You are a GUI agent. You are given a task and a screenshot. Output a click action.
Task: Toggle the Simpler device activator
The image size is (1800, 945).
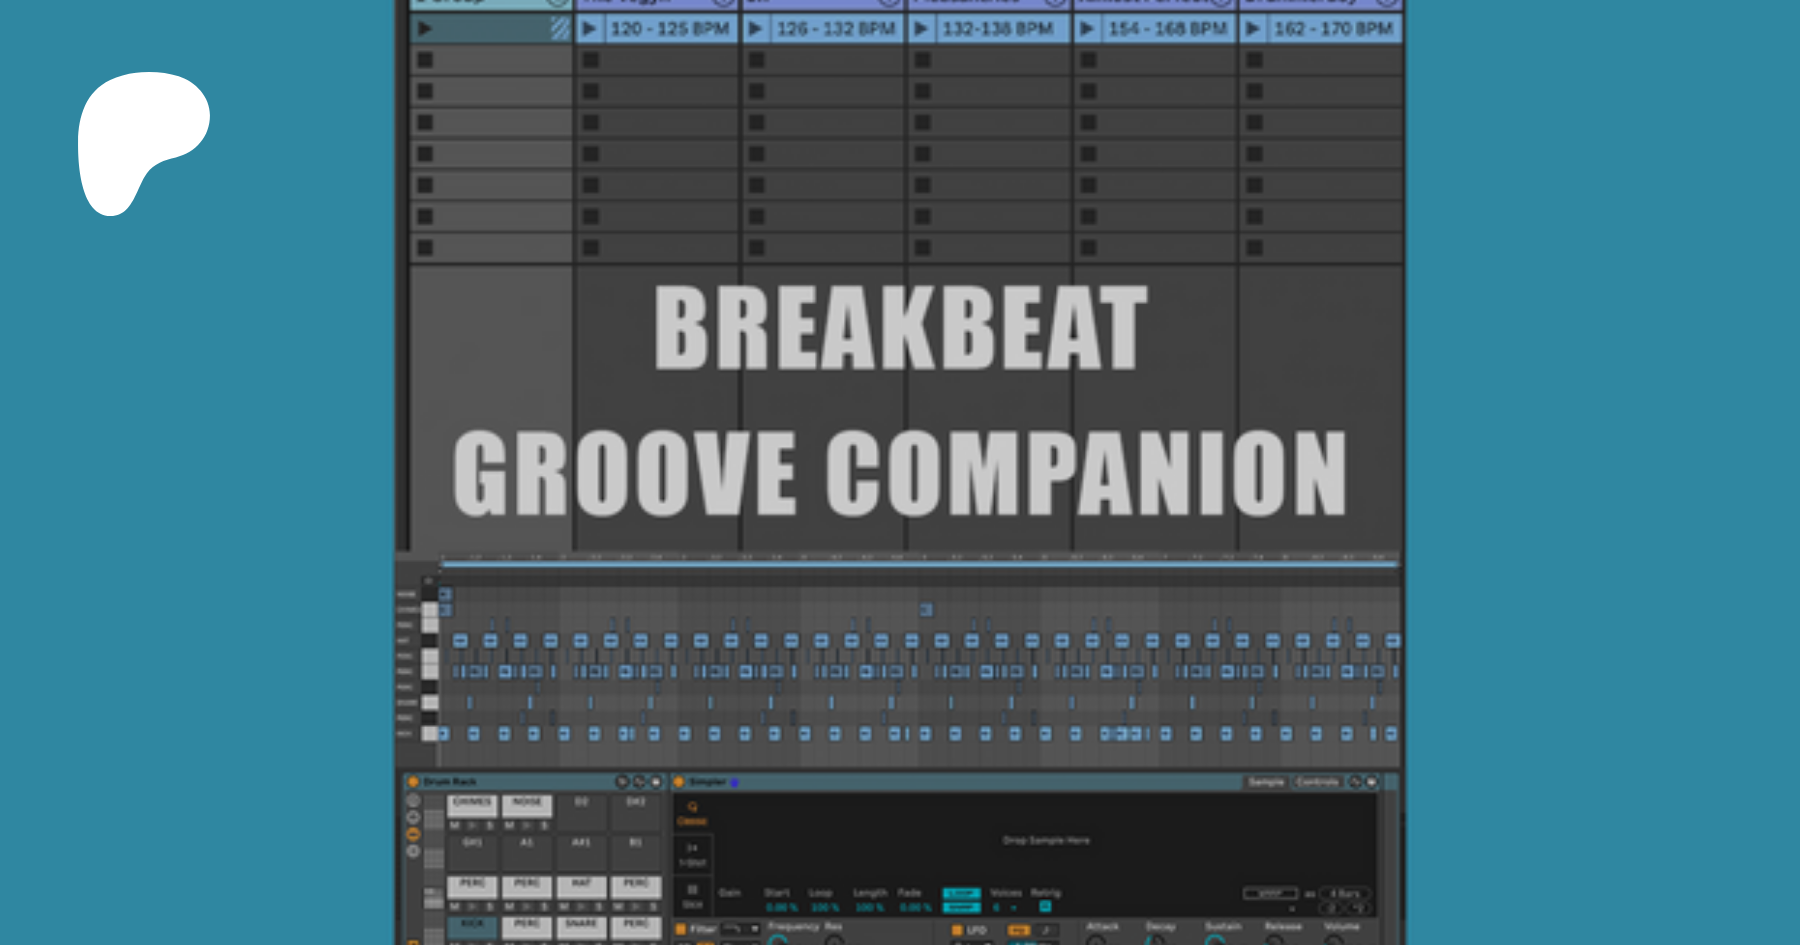coord(679,782)
